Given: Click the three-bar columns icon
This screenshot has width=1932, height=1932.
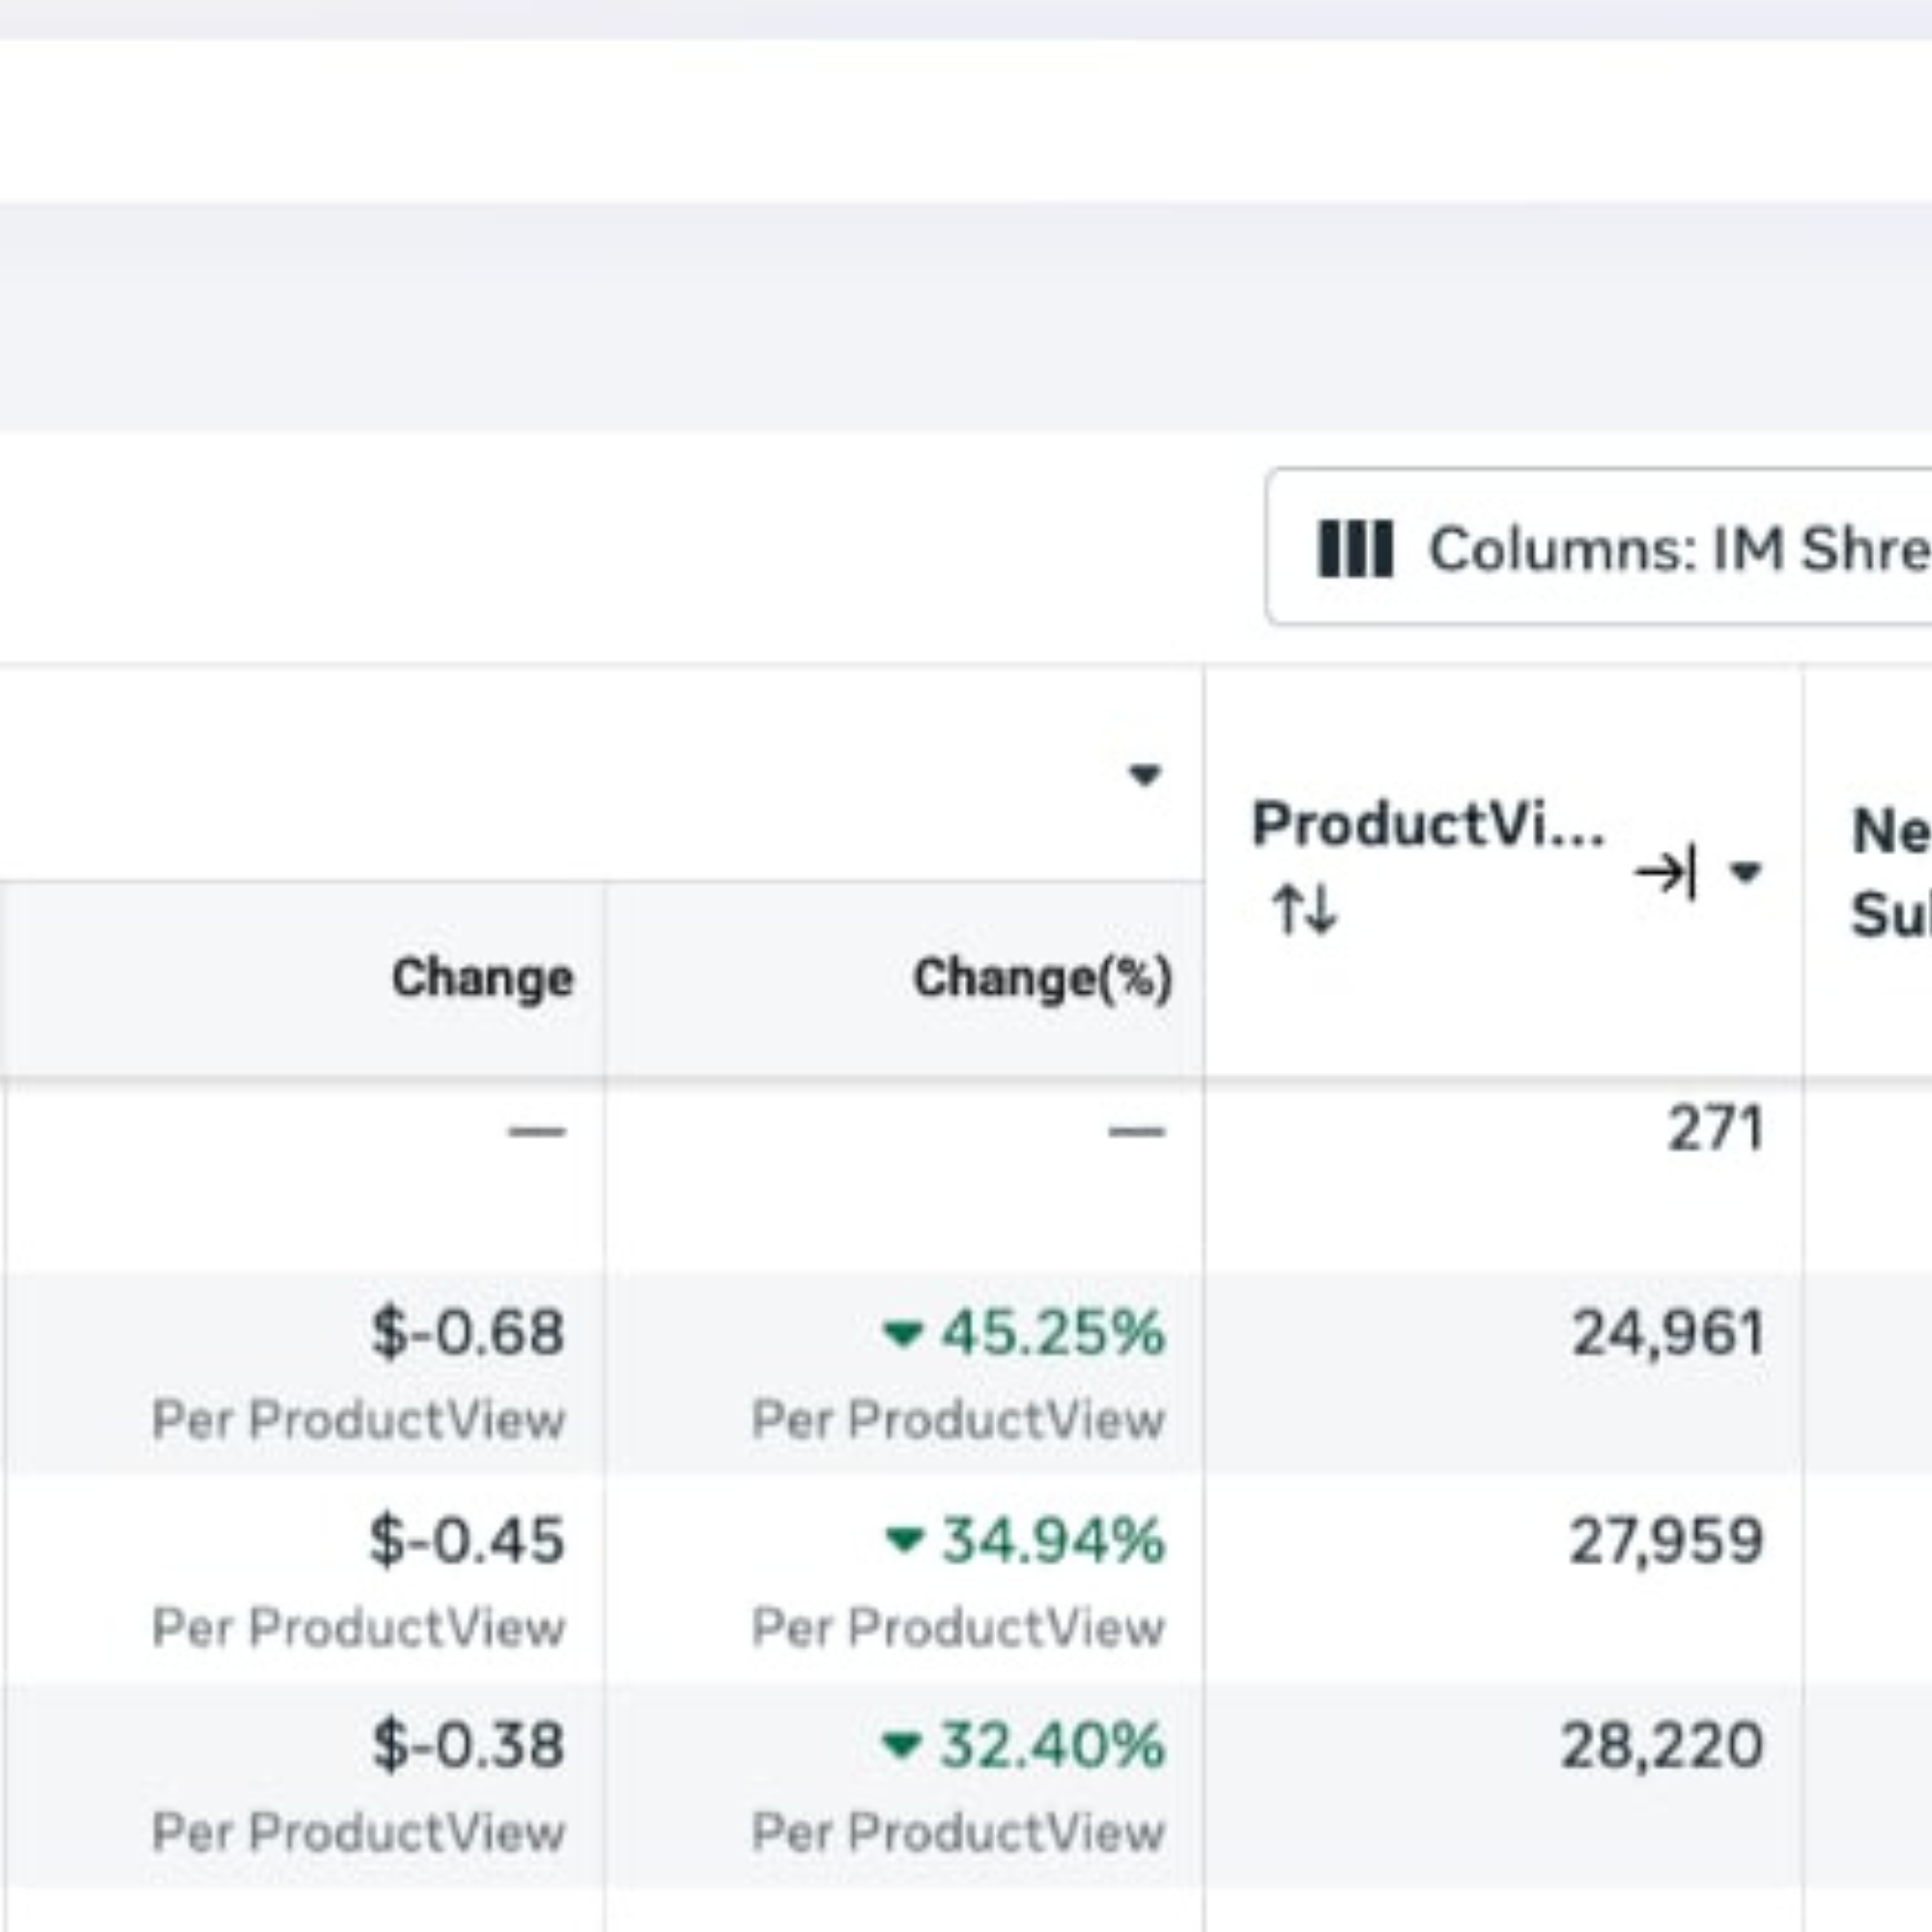Looking at the screenshot, I should (1355, 549).
